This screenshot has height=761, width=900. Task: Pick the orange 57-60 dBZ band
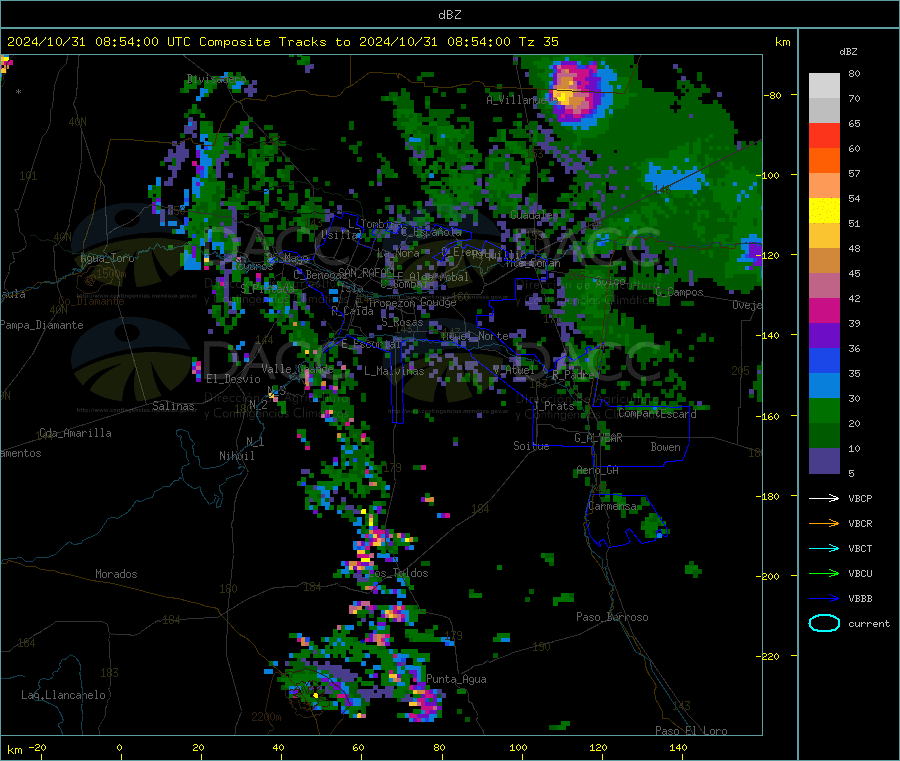pyautogui.click(x=824, y=161)
